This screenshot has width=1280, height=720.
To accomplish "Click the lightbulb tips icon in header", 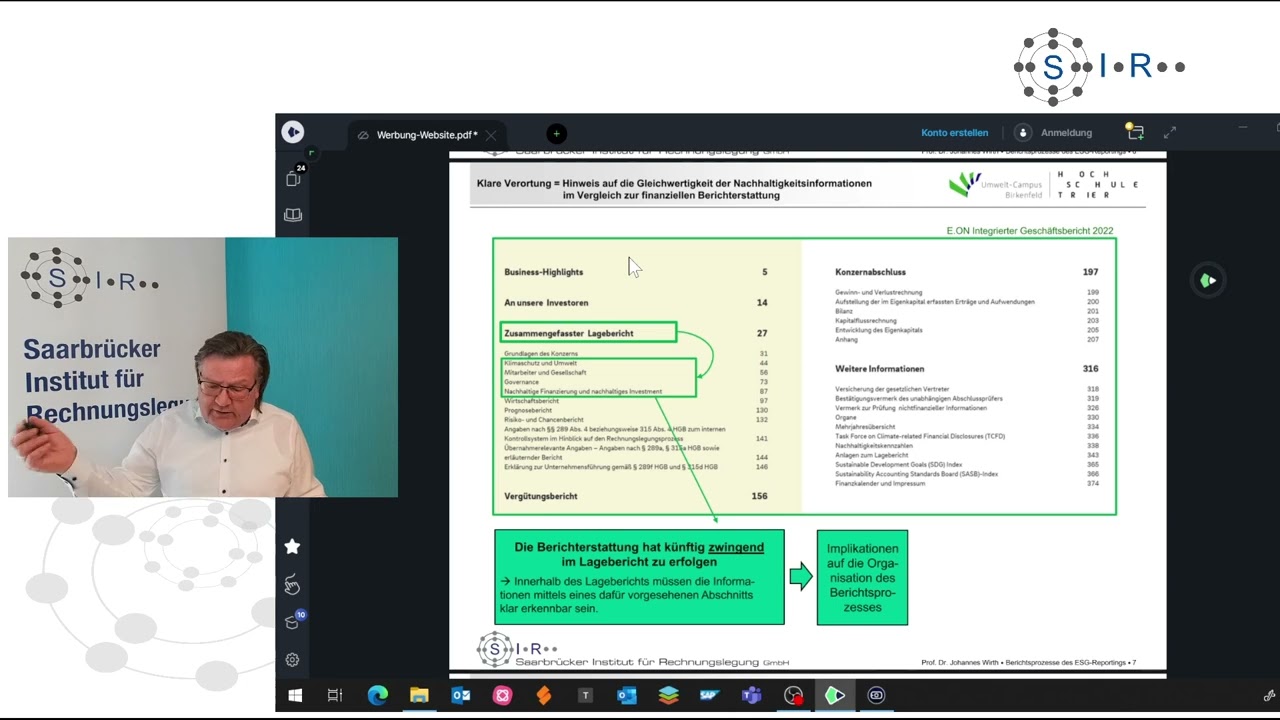I will (x=1134, y=132).
